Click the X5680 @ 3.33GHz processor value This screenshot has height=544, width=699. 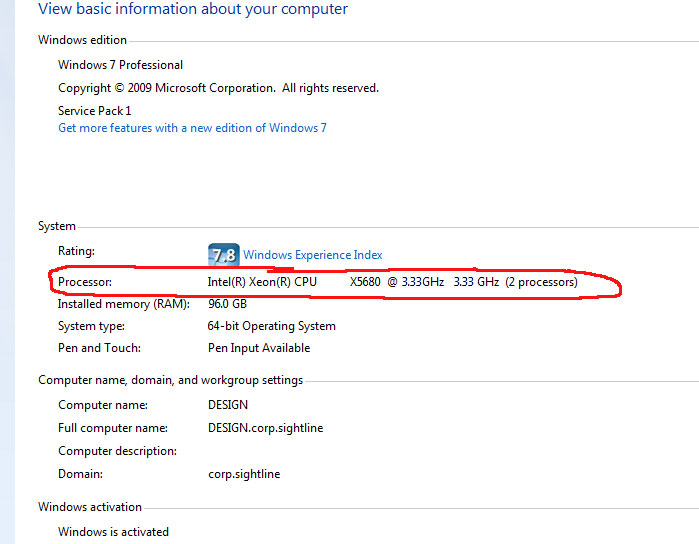pos(397,282)
